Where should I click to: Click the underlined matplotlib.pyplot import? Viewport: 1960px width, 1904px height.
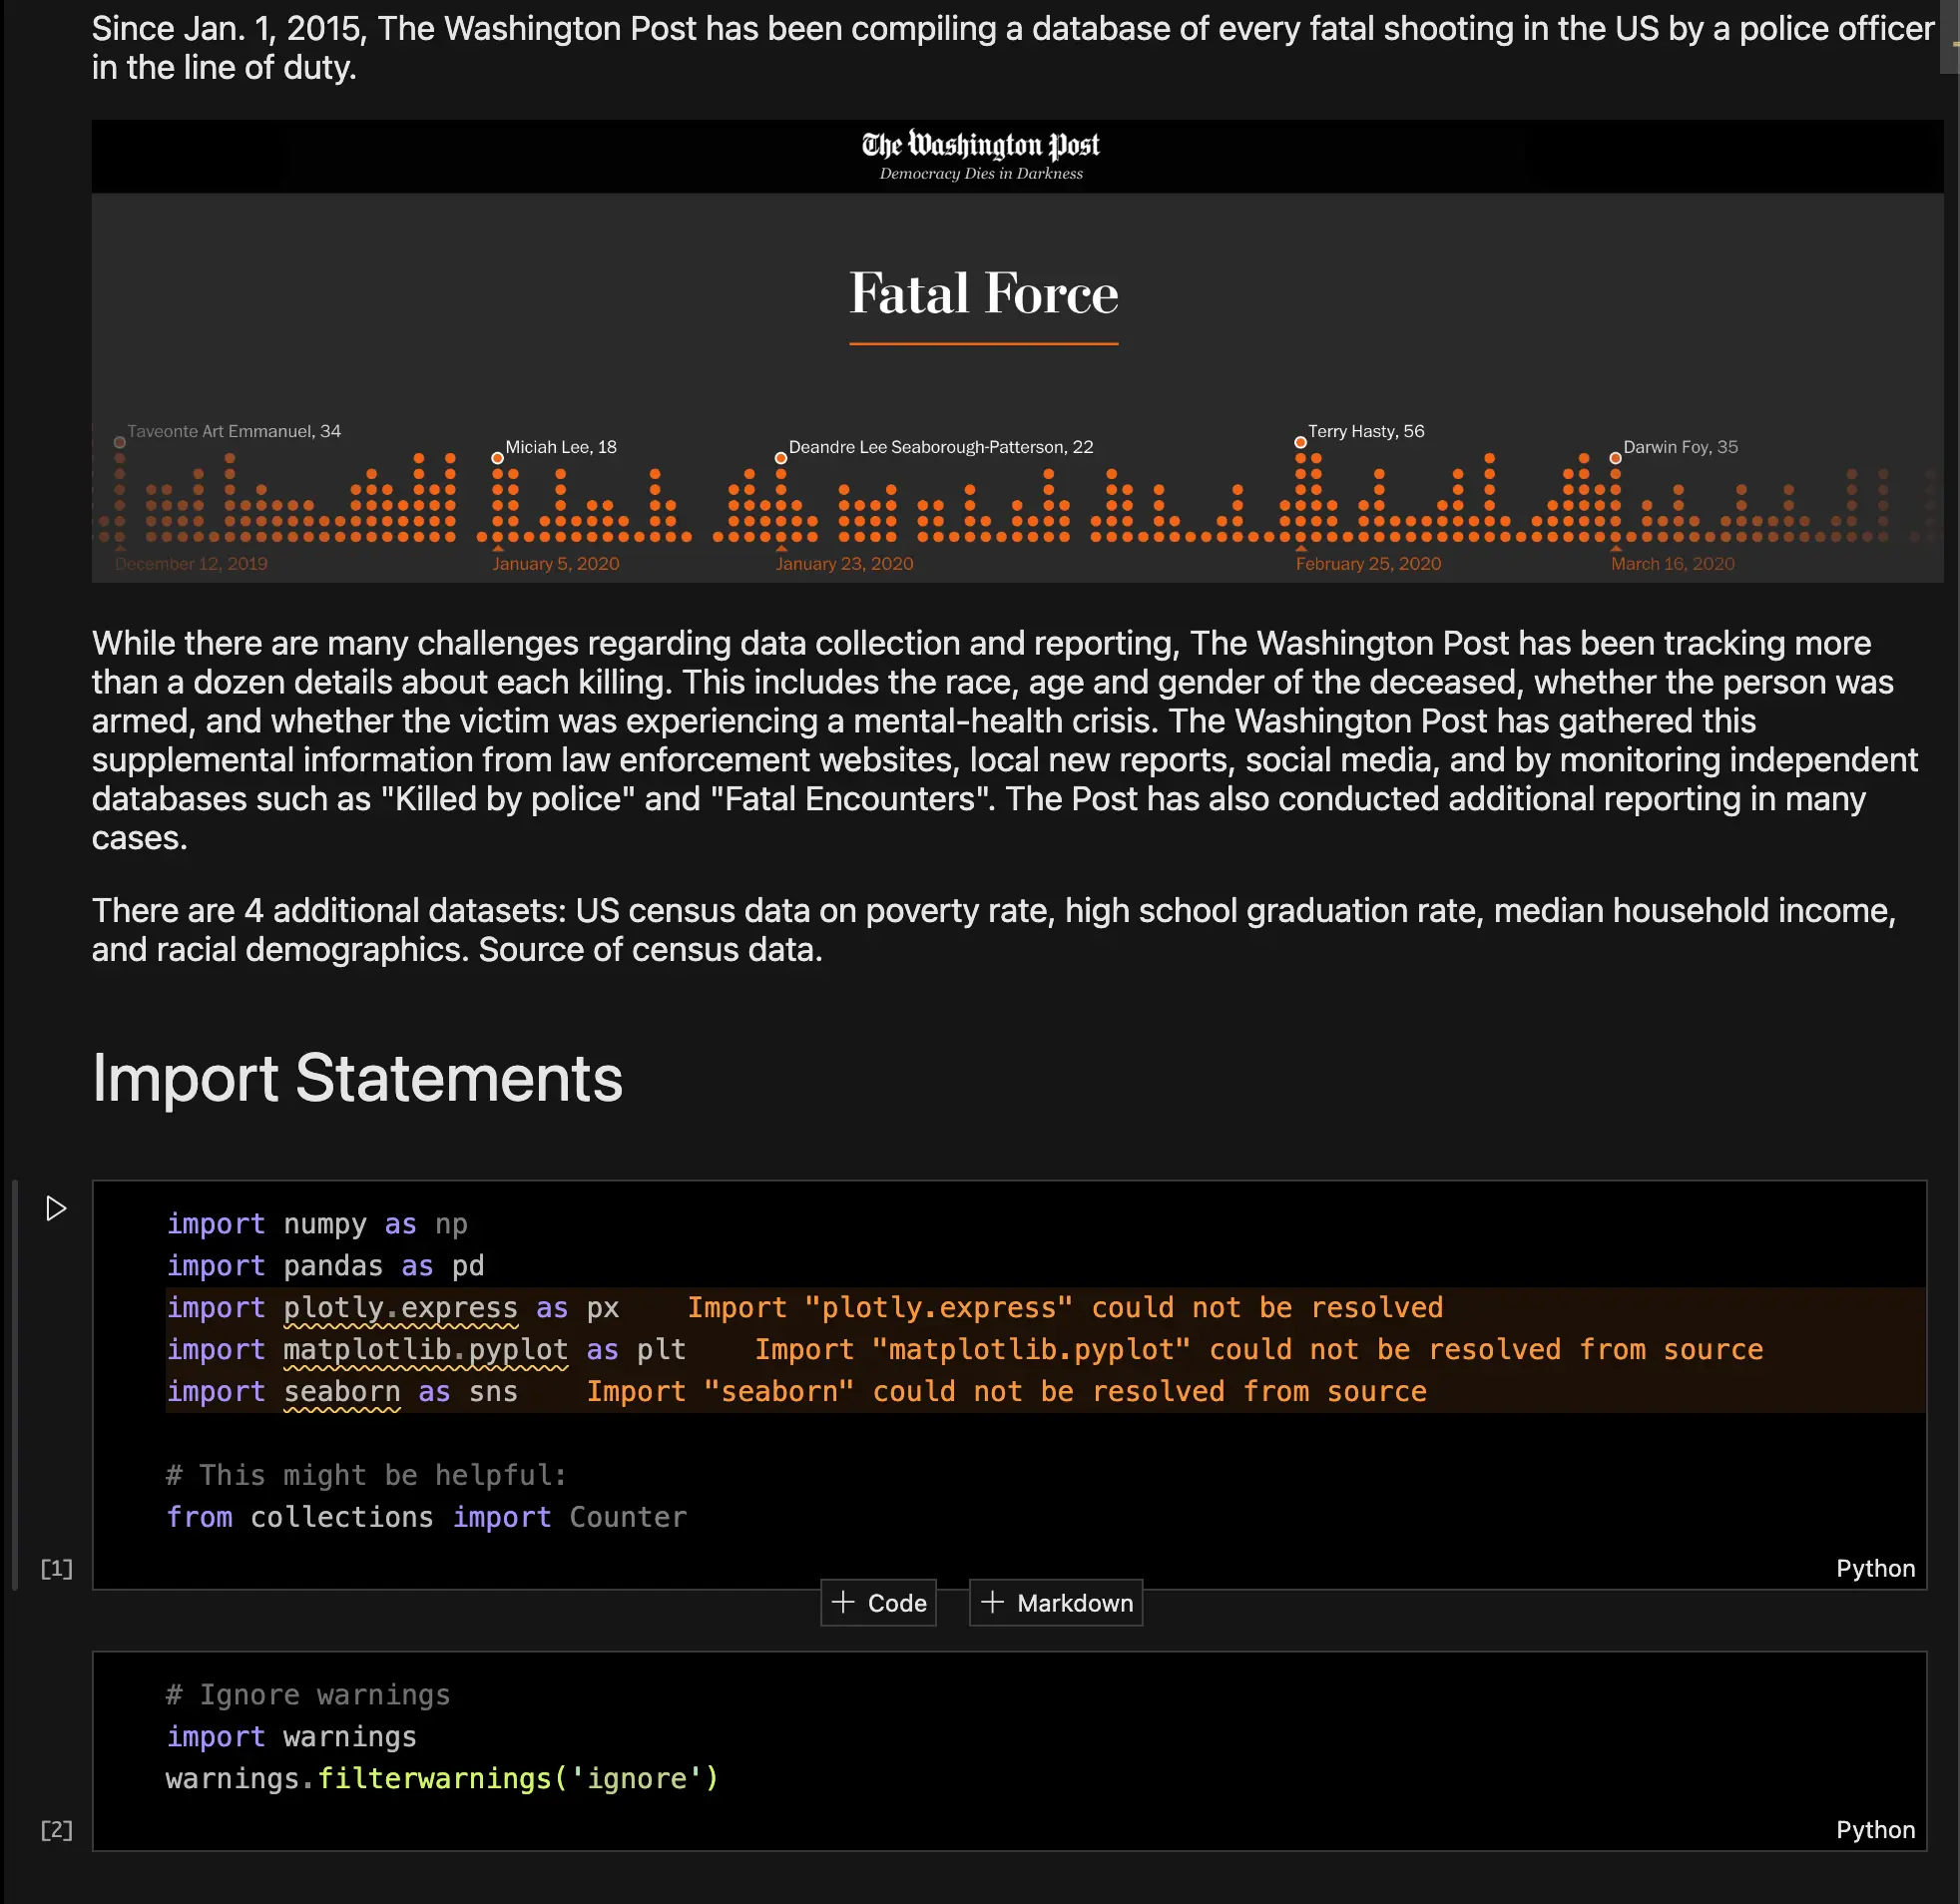426,1350
